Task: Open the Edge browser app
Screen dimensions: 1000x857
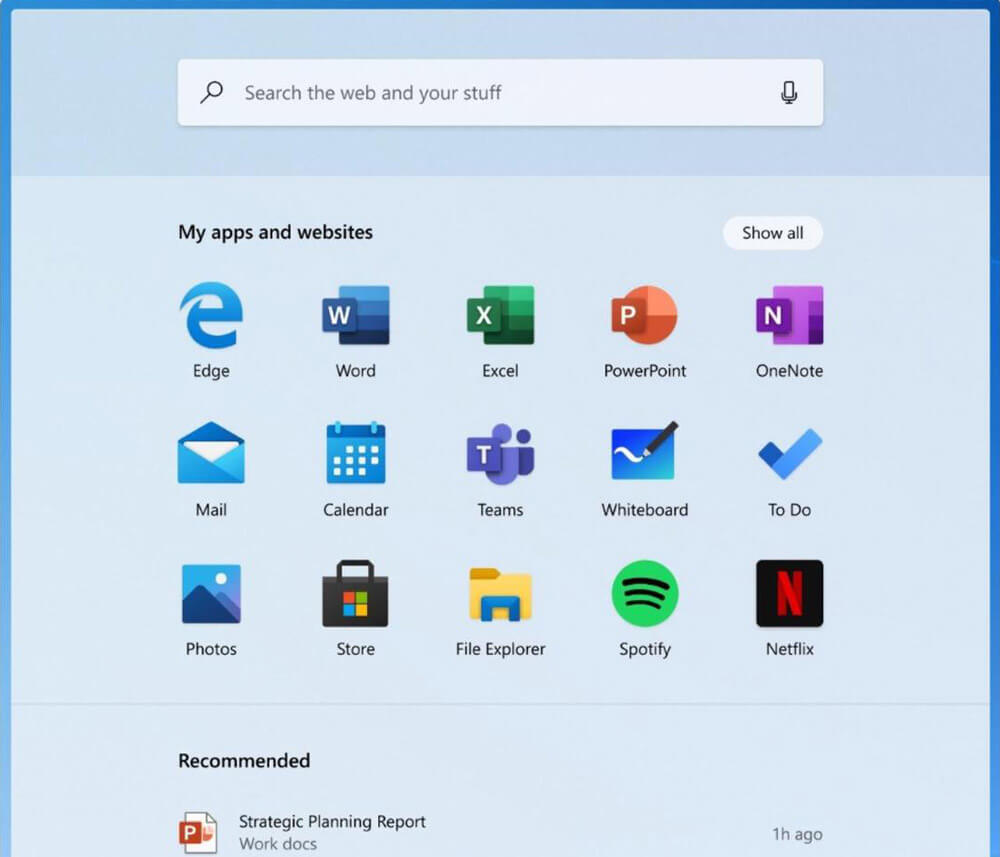Action: coord(211,315)
